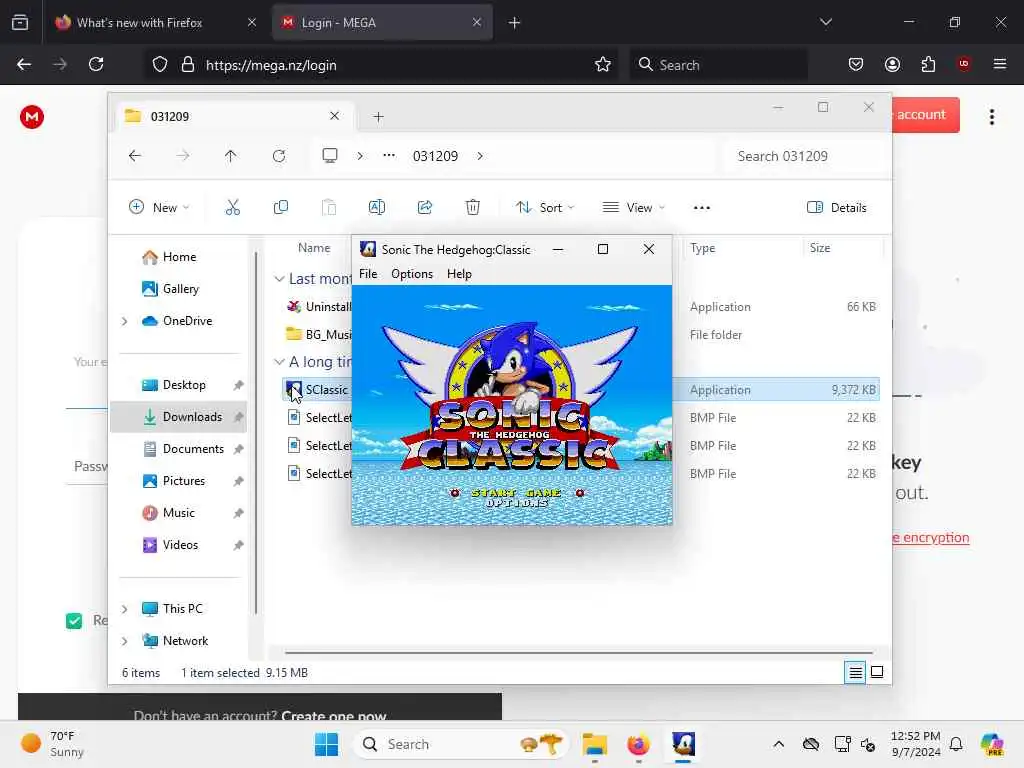
Task: Select the 031209 Explorer tab
Action: (x=234, y=116)
